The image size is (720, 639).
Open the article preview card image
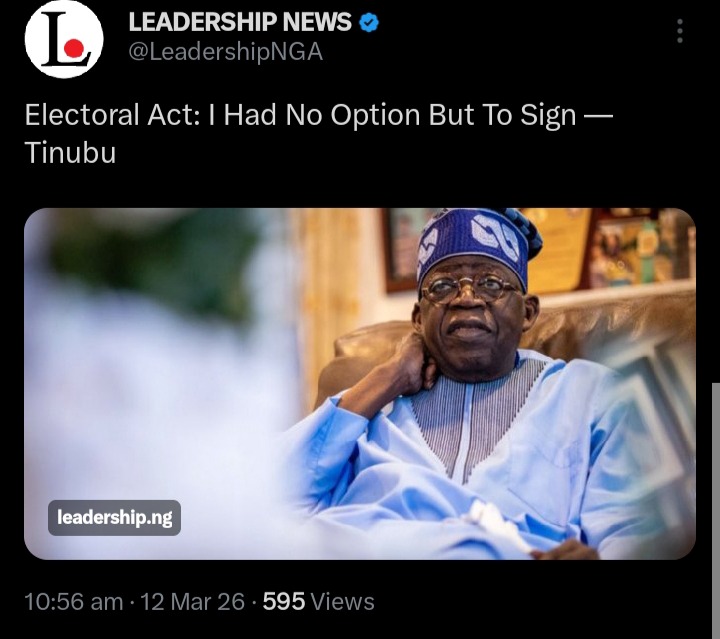pos(360,384)
